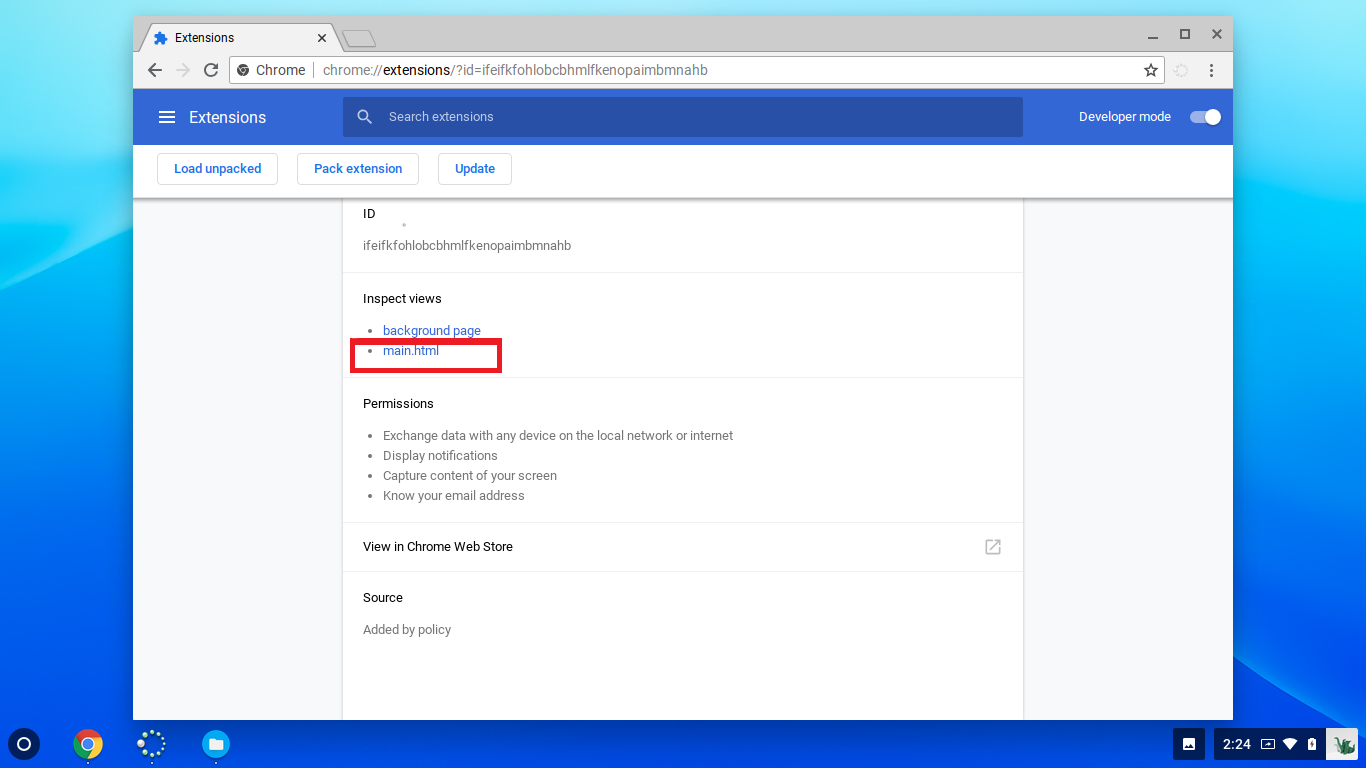This screenshot has height=768, width=1366.
Task: Reload the page with refresh icon
Action: [x=211, y=70]
